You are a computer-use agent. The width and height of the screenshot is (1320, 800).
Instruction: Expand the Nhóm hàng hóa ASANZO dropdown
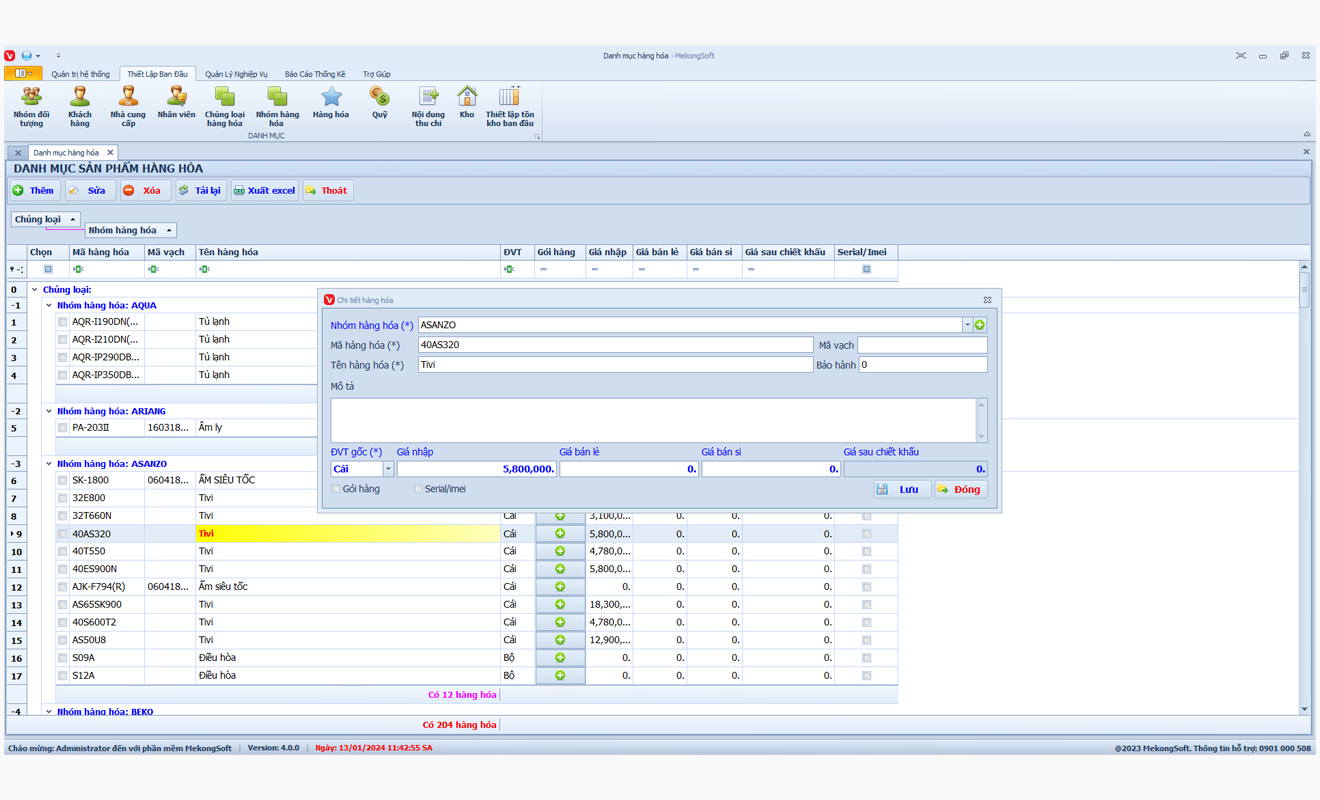967,325
